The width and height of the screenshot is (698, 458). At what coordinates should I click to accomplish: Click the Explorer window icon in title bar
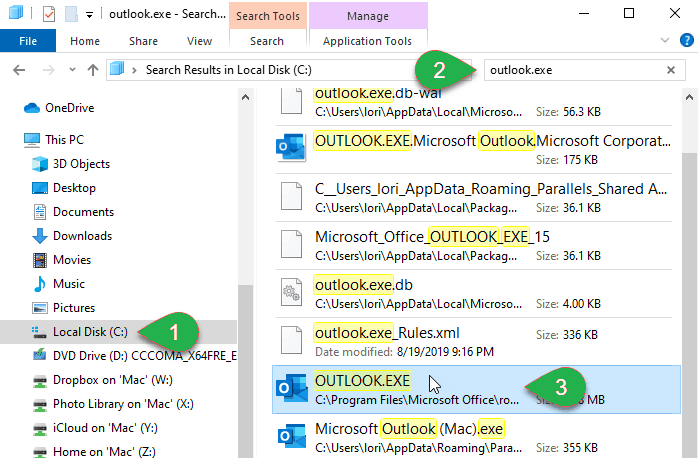coord(16,12)
